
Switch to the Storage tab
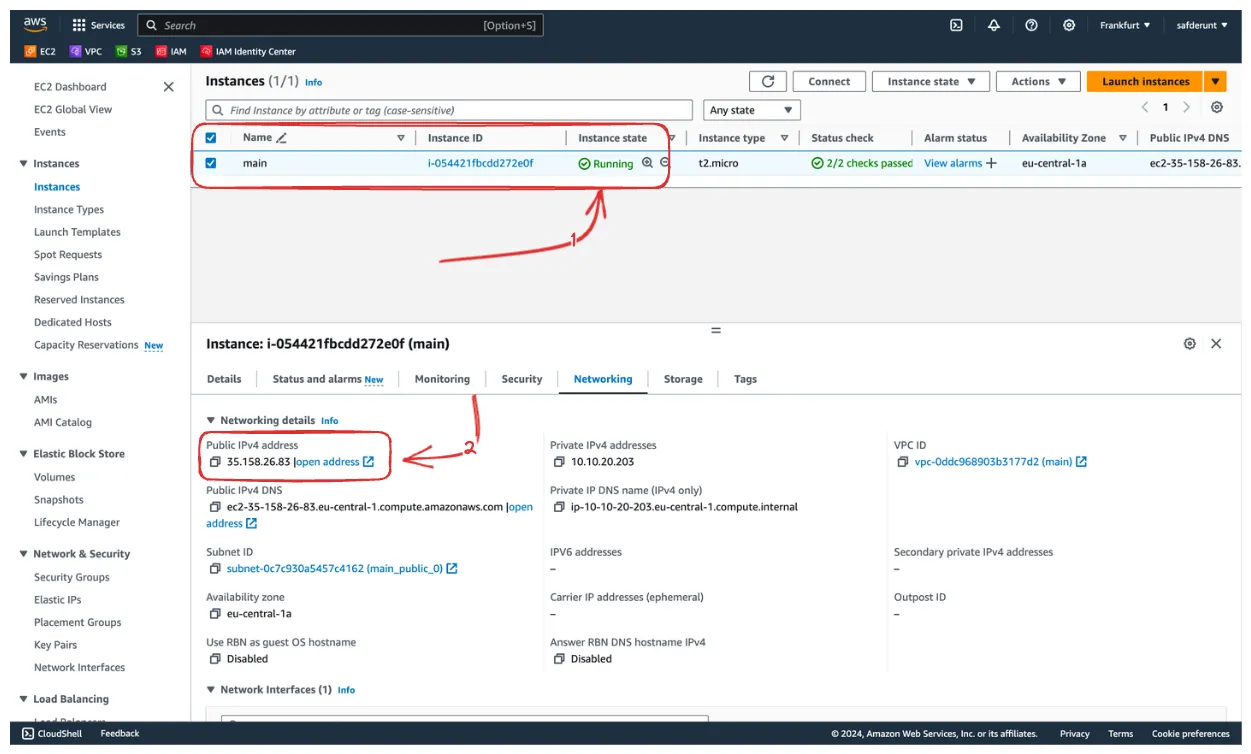click(x=683, y=379)
